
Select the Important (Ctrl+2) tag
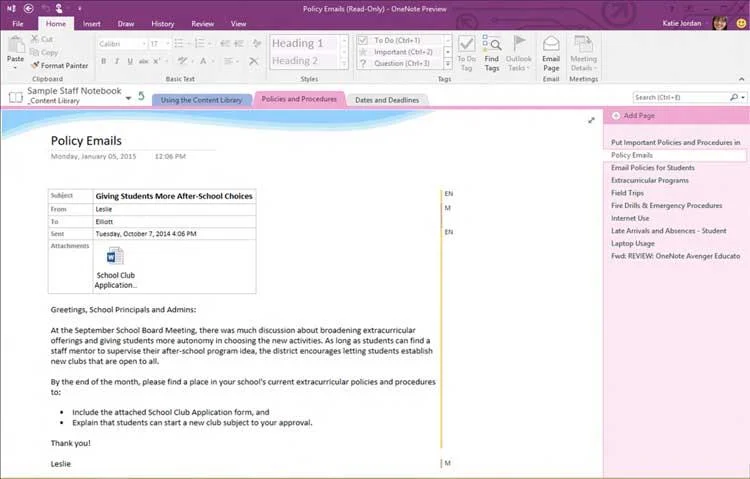[401, 52]
